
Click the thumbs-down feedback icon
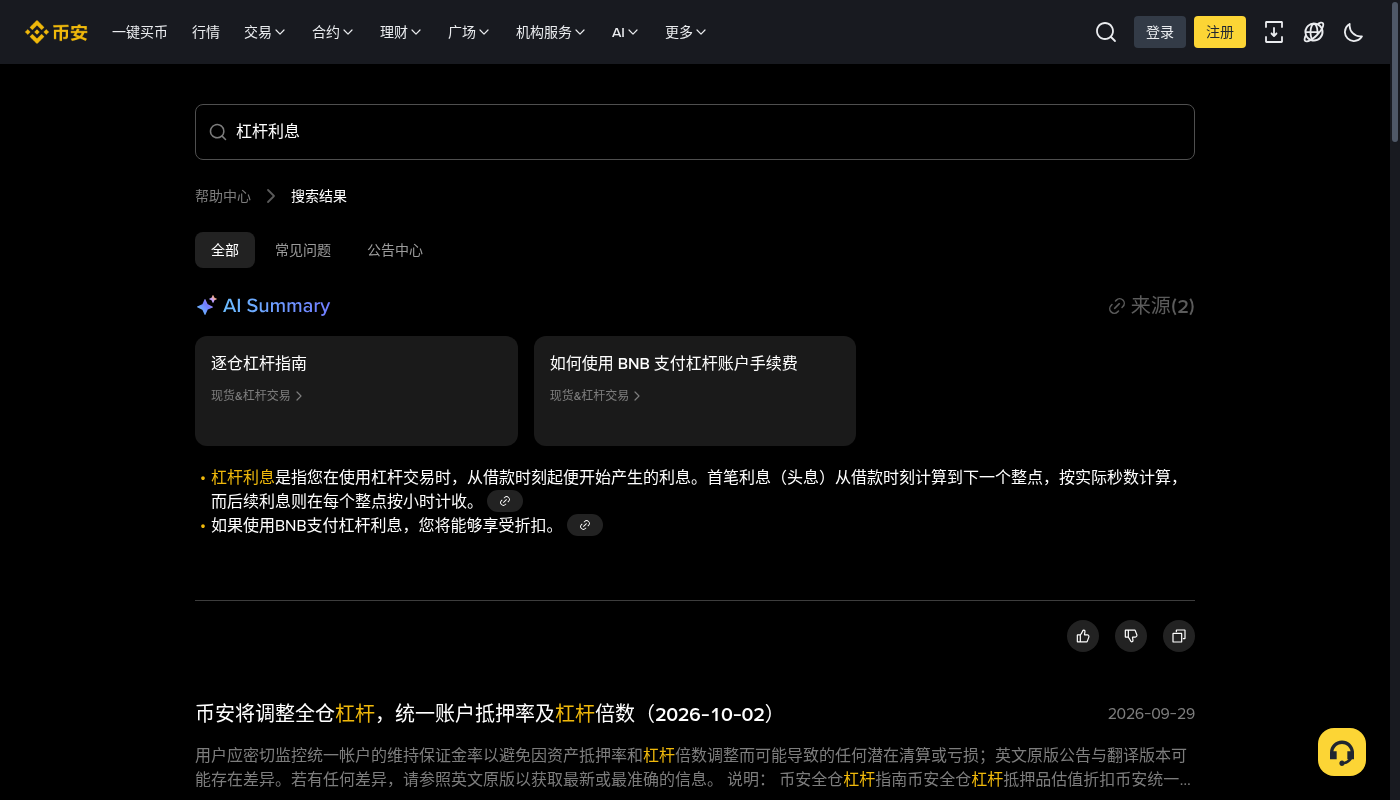[1131, 636]
